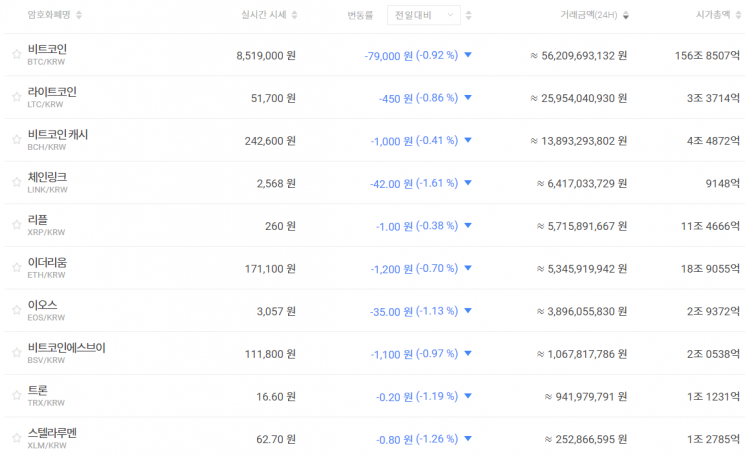Click the change -42.00 원 (-1.61 %)

pos(414,183)
